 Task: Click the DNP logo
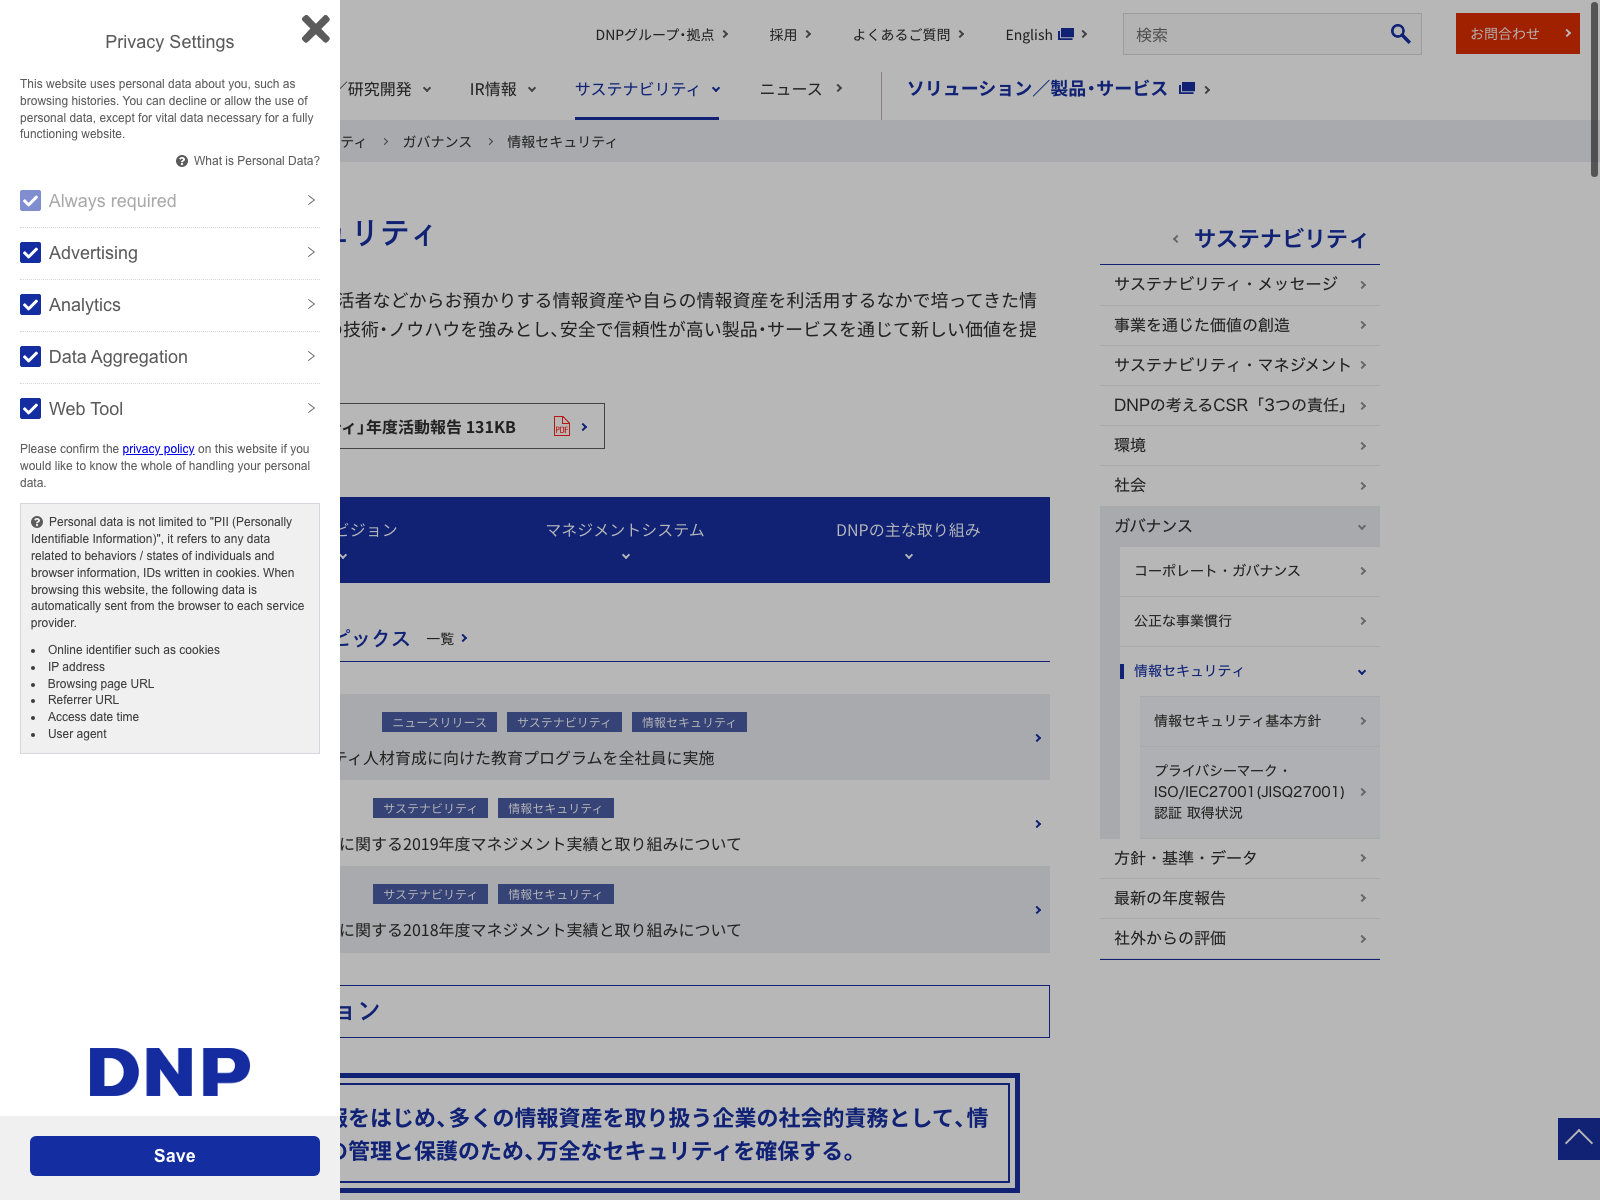tap(170, 1072)
